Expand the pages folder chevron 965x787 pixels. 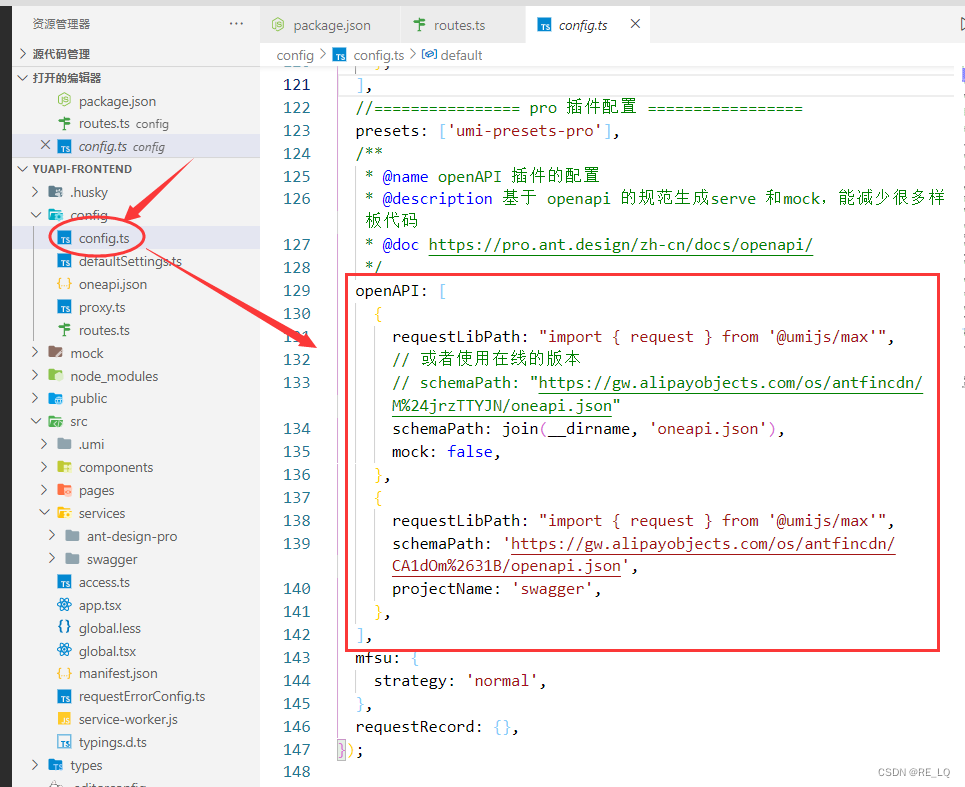point(44,490)
